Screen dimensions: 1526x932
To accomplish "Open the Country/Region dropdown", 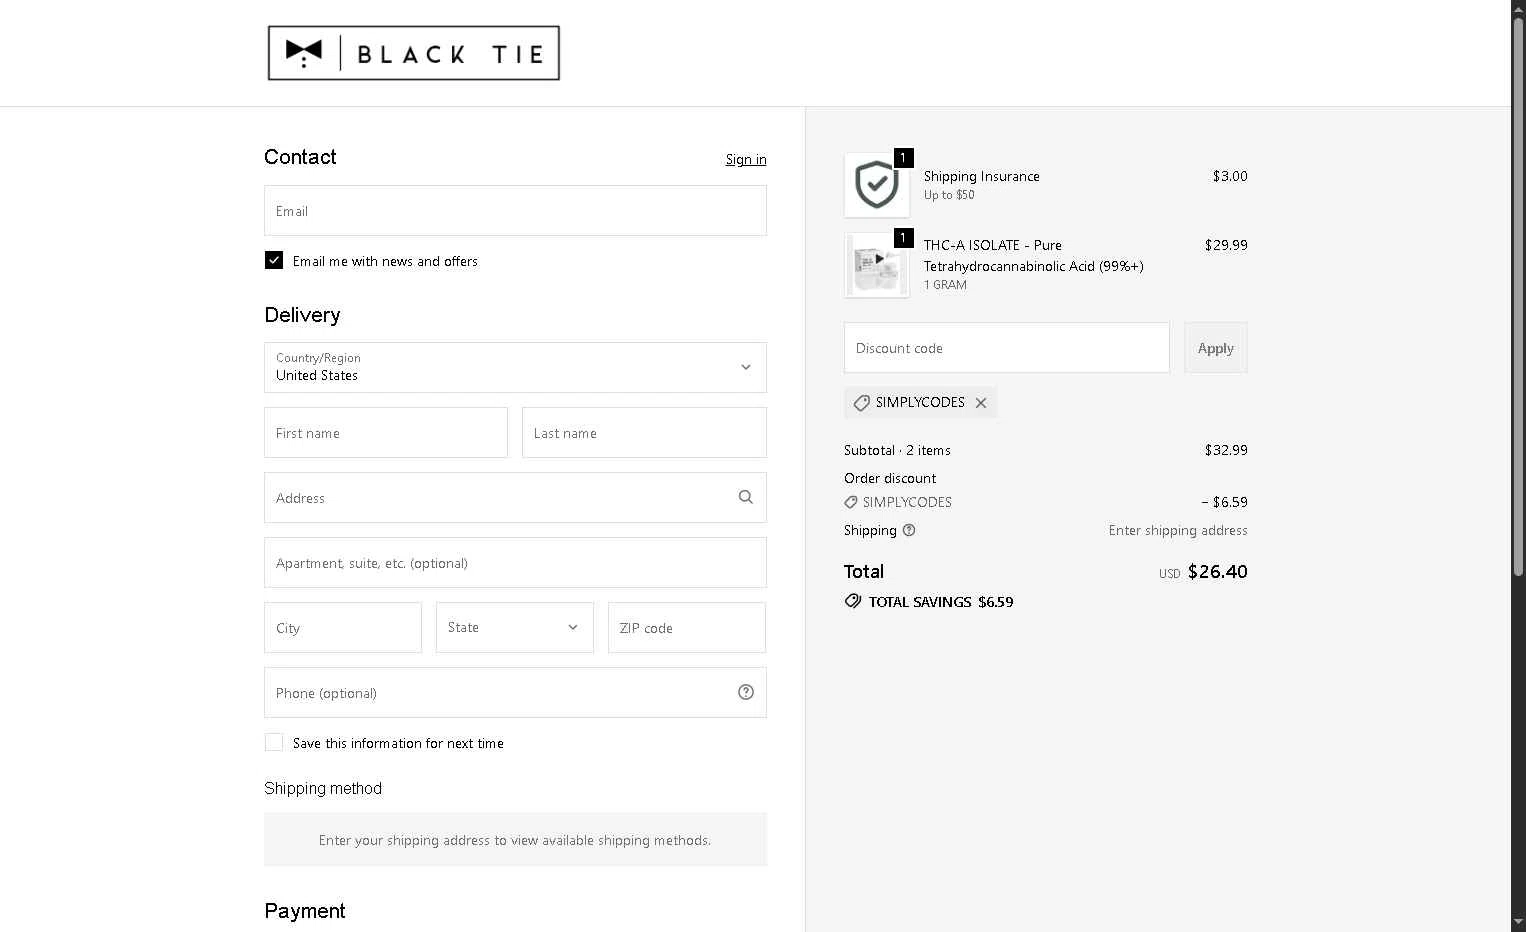I will click(515, 367).
